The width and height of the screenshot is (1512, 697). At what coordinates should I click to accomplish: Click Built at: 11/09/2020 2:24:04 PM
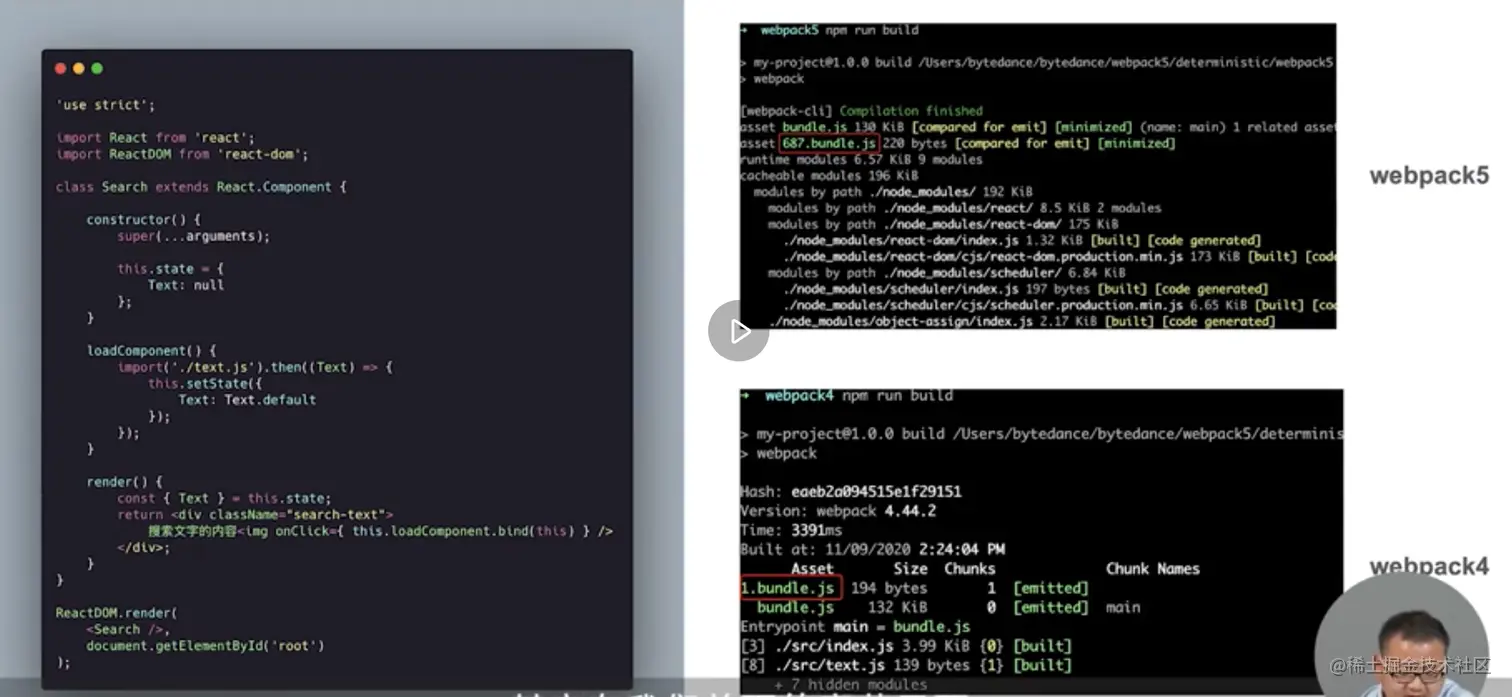(873, 549)
